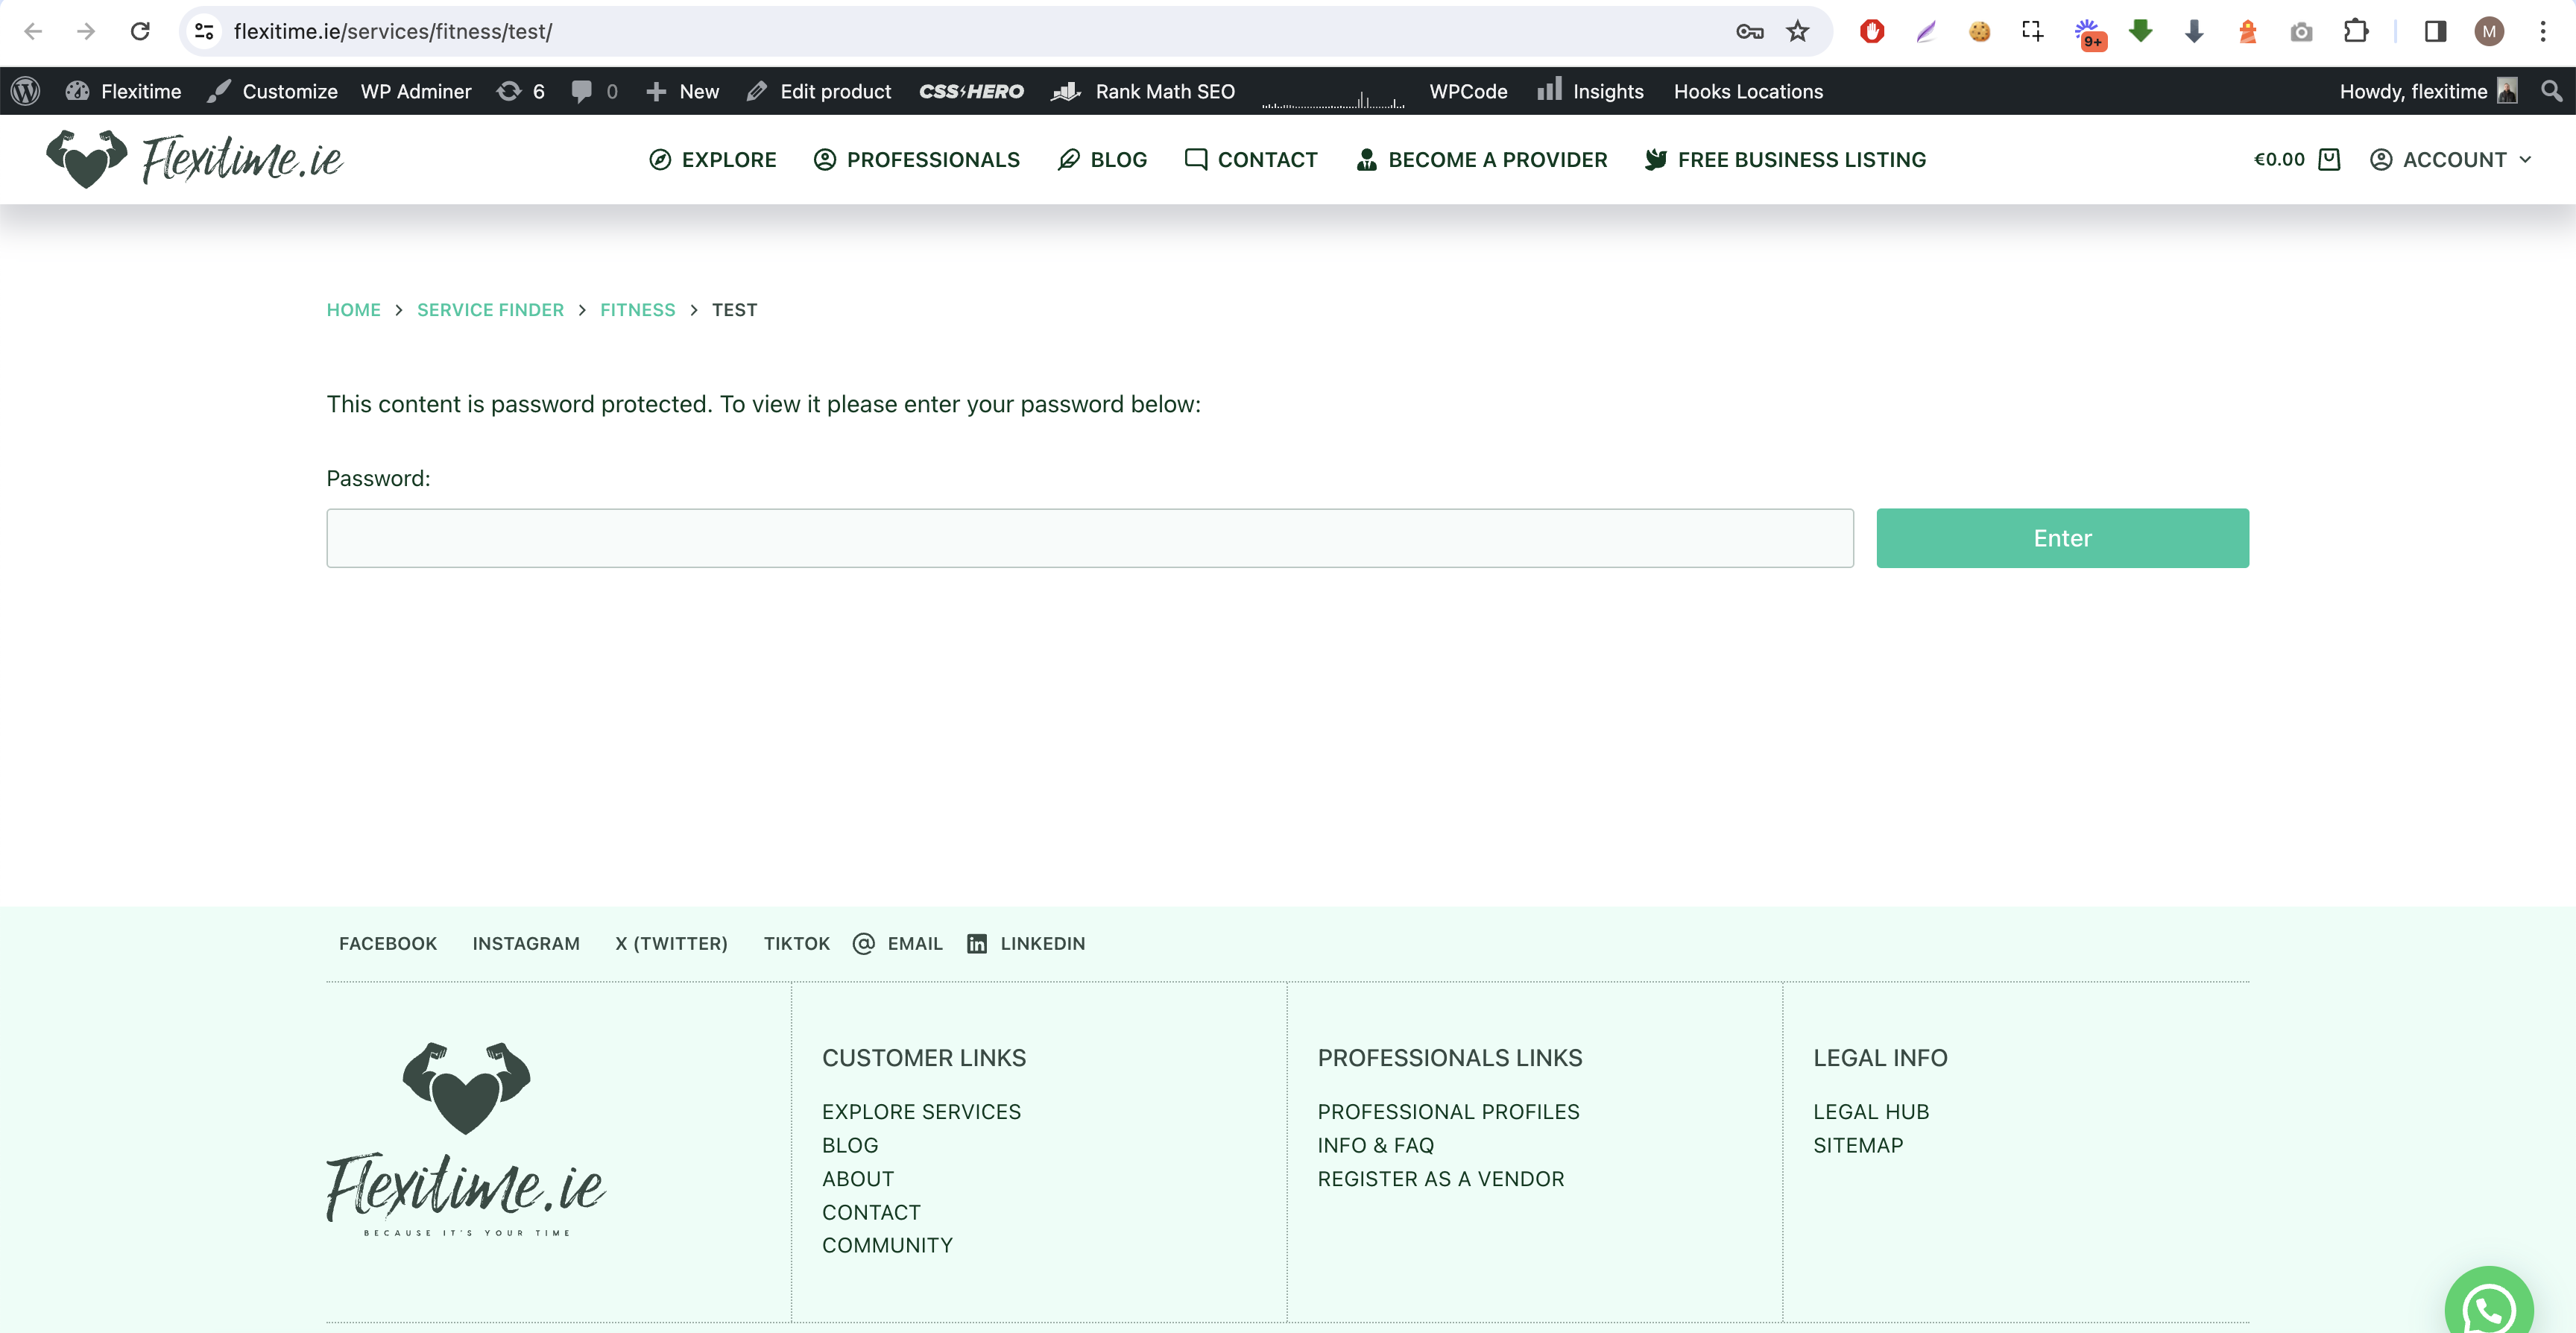Open the browser extensions puzzle icon
This screenshot has height=1333, width=2576.
pyautogui.click(x=2355, y=31)
